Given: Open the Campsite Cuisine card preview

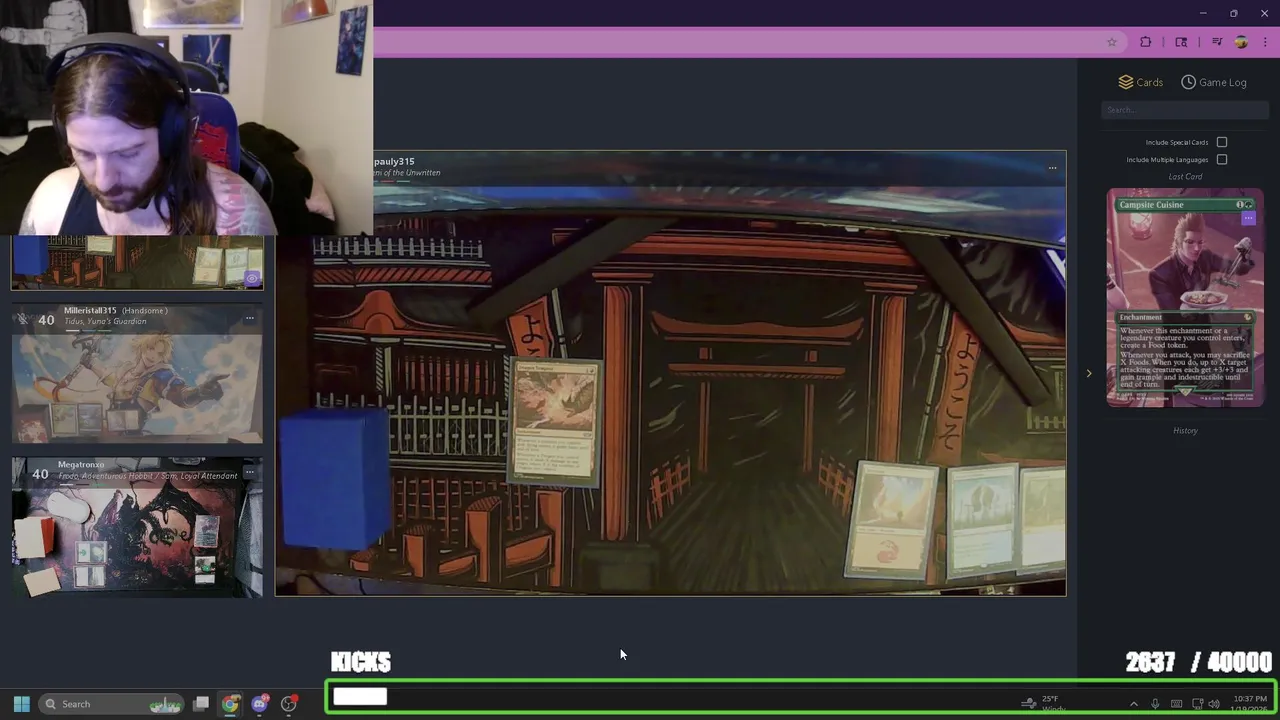Looking at the screenshot, I should tap(1185, 298).
